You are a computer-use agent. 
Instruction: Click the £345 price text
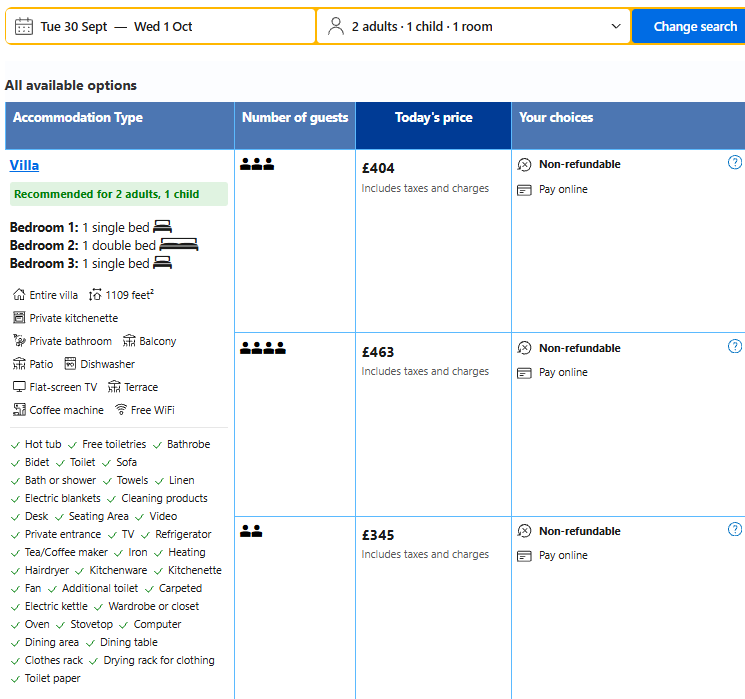click(x=378, y=535)
